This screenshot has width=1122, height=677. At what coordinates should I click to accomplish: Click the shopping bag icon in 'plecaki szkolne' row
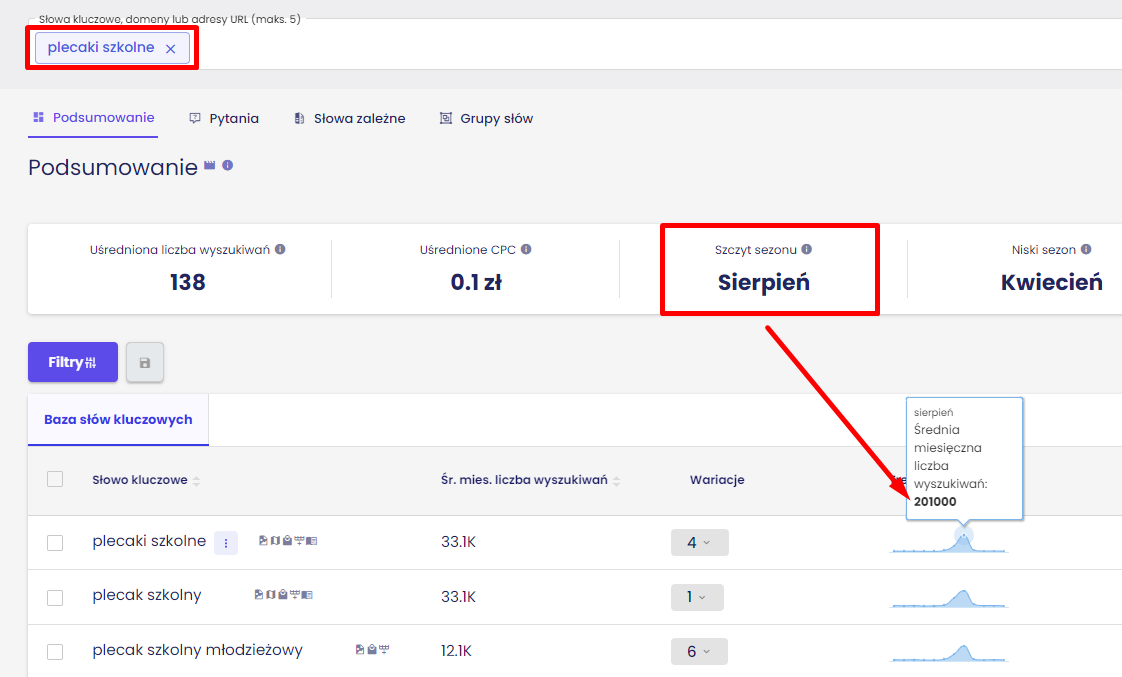(287, 541)
